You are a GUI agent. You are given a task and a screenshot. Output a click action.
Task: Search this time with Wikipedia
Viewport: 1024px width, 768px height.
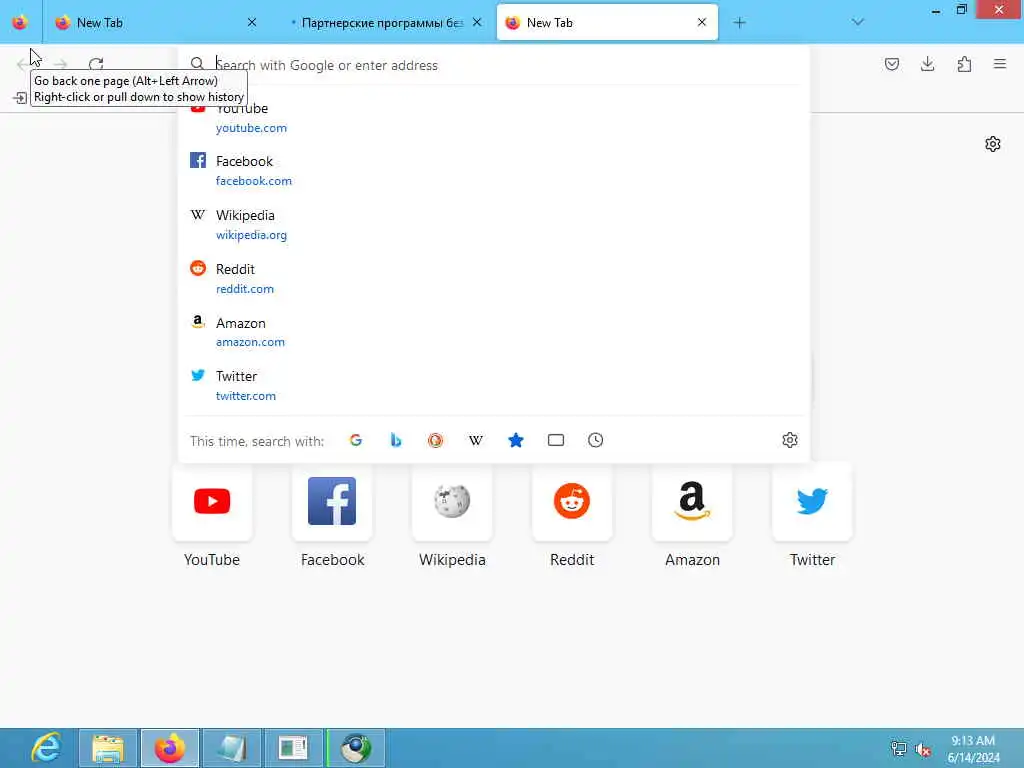(x=475, y=440)
